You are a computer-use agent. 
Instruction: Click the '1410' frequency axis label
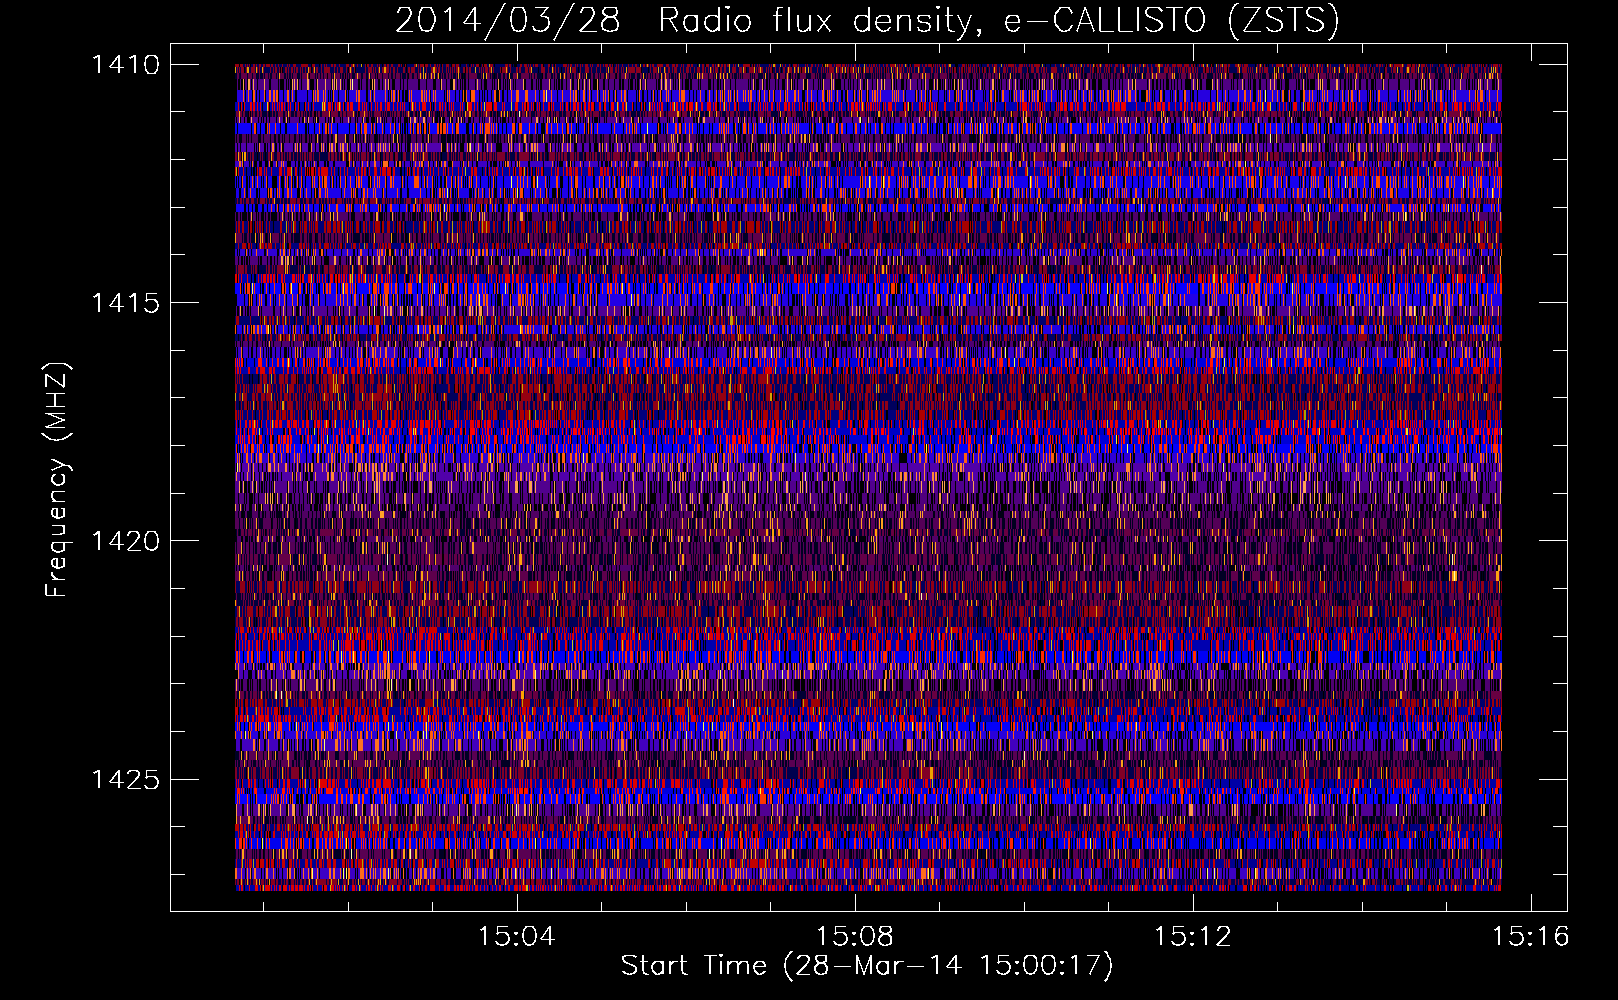tap(125, 65)
